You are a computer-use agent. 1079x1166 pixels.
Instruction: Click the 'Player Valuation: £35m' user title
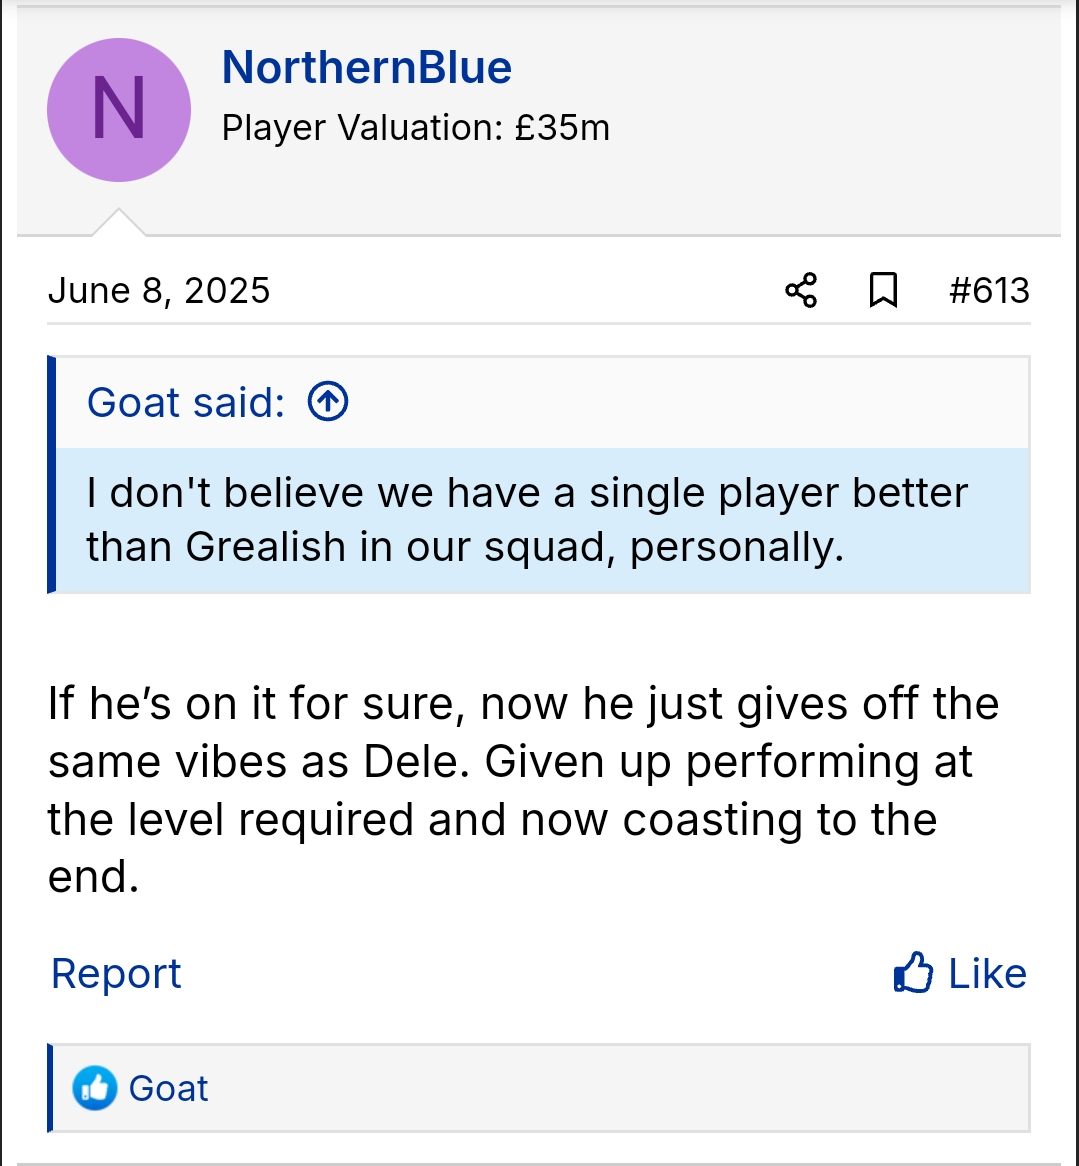pos(415,128)
